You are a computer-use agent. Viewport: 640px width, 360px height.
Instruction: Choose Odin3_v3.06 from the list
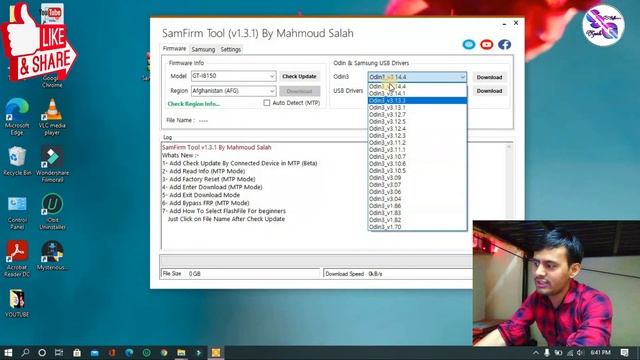point(417,192)
